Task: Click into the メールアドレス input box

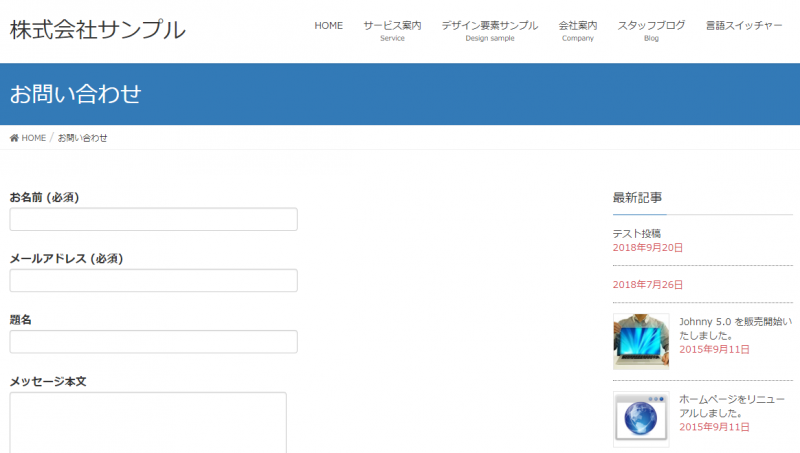Action: pyautogui.click(x=153, y=280)
